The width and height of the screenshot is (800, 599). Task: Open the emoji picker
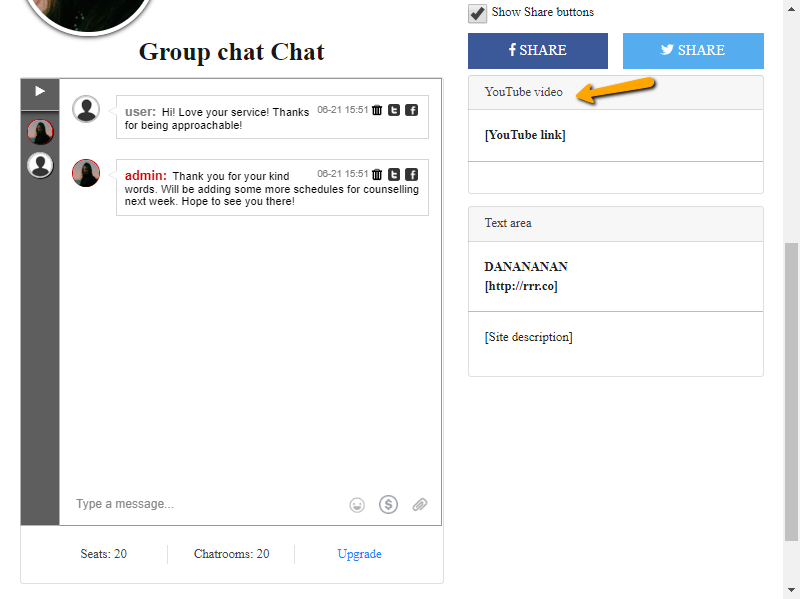pyautogui.click(x=357, y=505)
